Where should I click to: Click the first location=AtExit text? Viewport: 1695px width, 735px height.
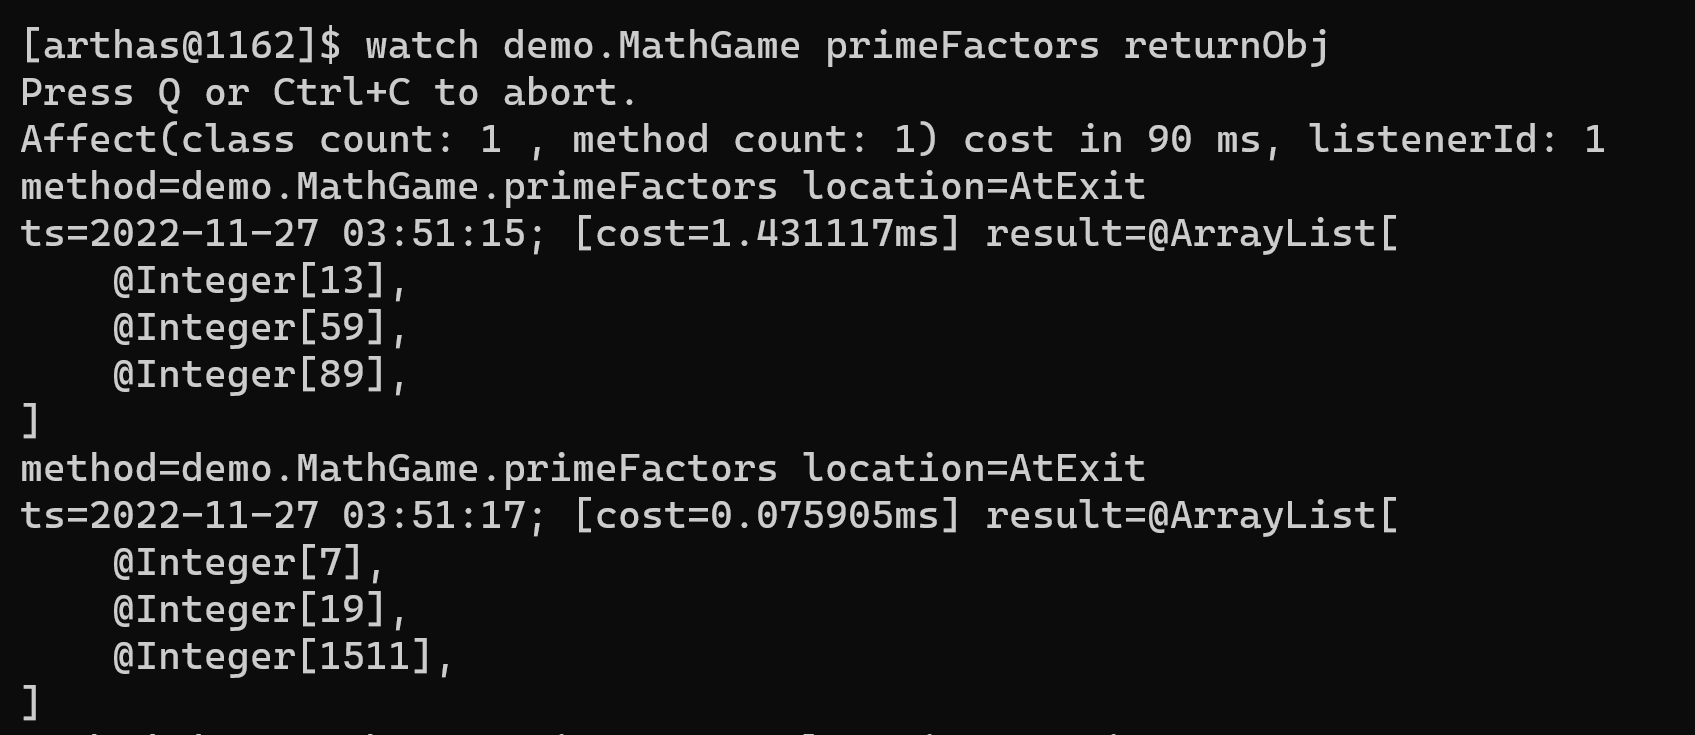coord(974,187)
